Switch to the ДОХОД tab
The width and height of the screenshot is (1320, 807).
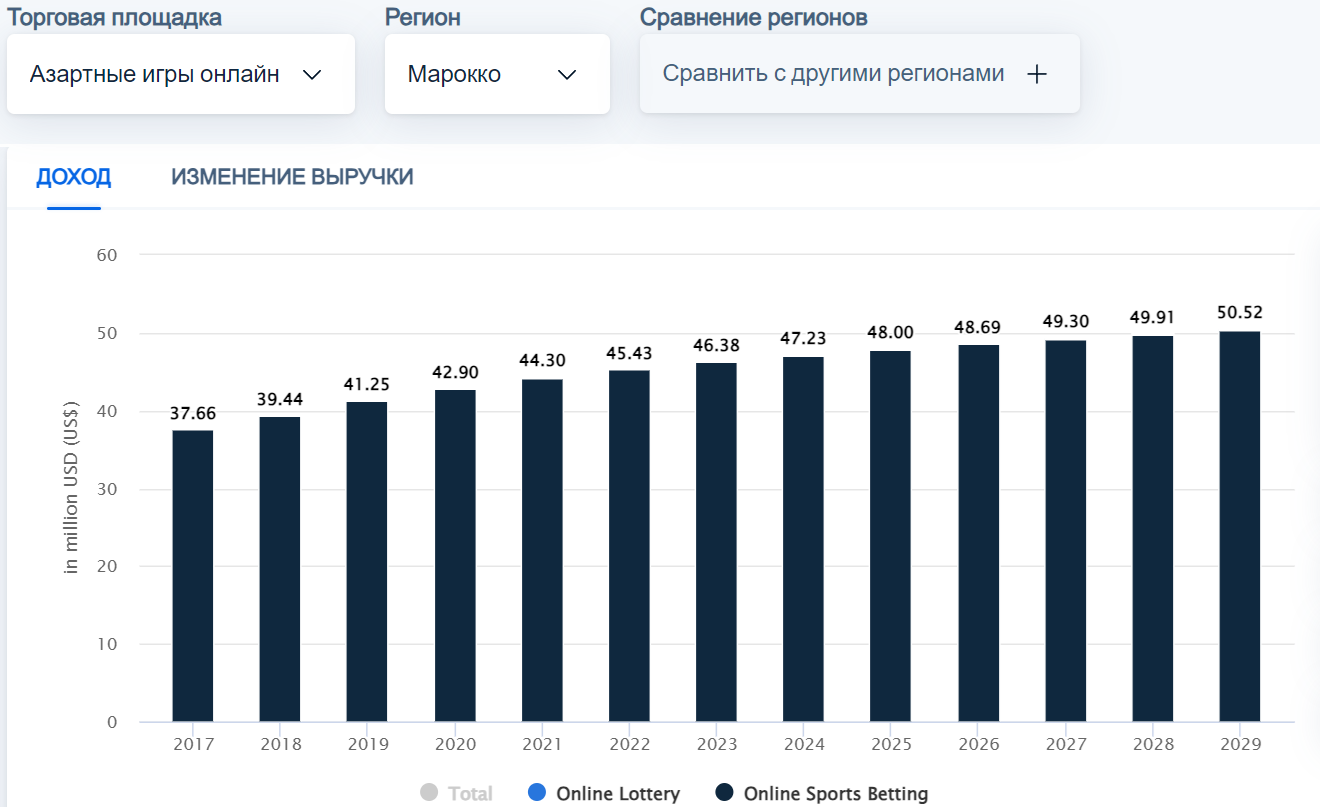coord(74,177)
